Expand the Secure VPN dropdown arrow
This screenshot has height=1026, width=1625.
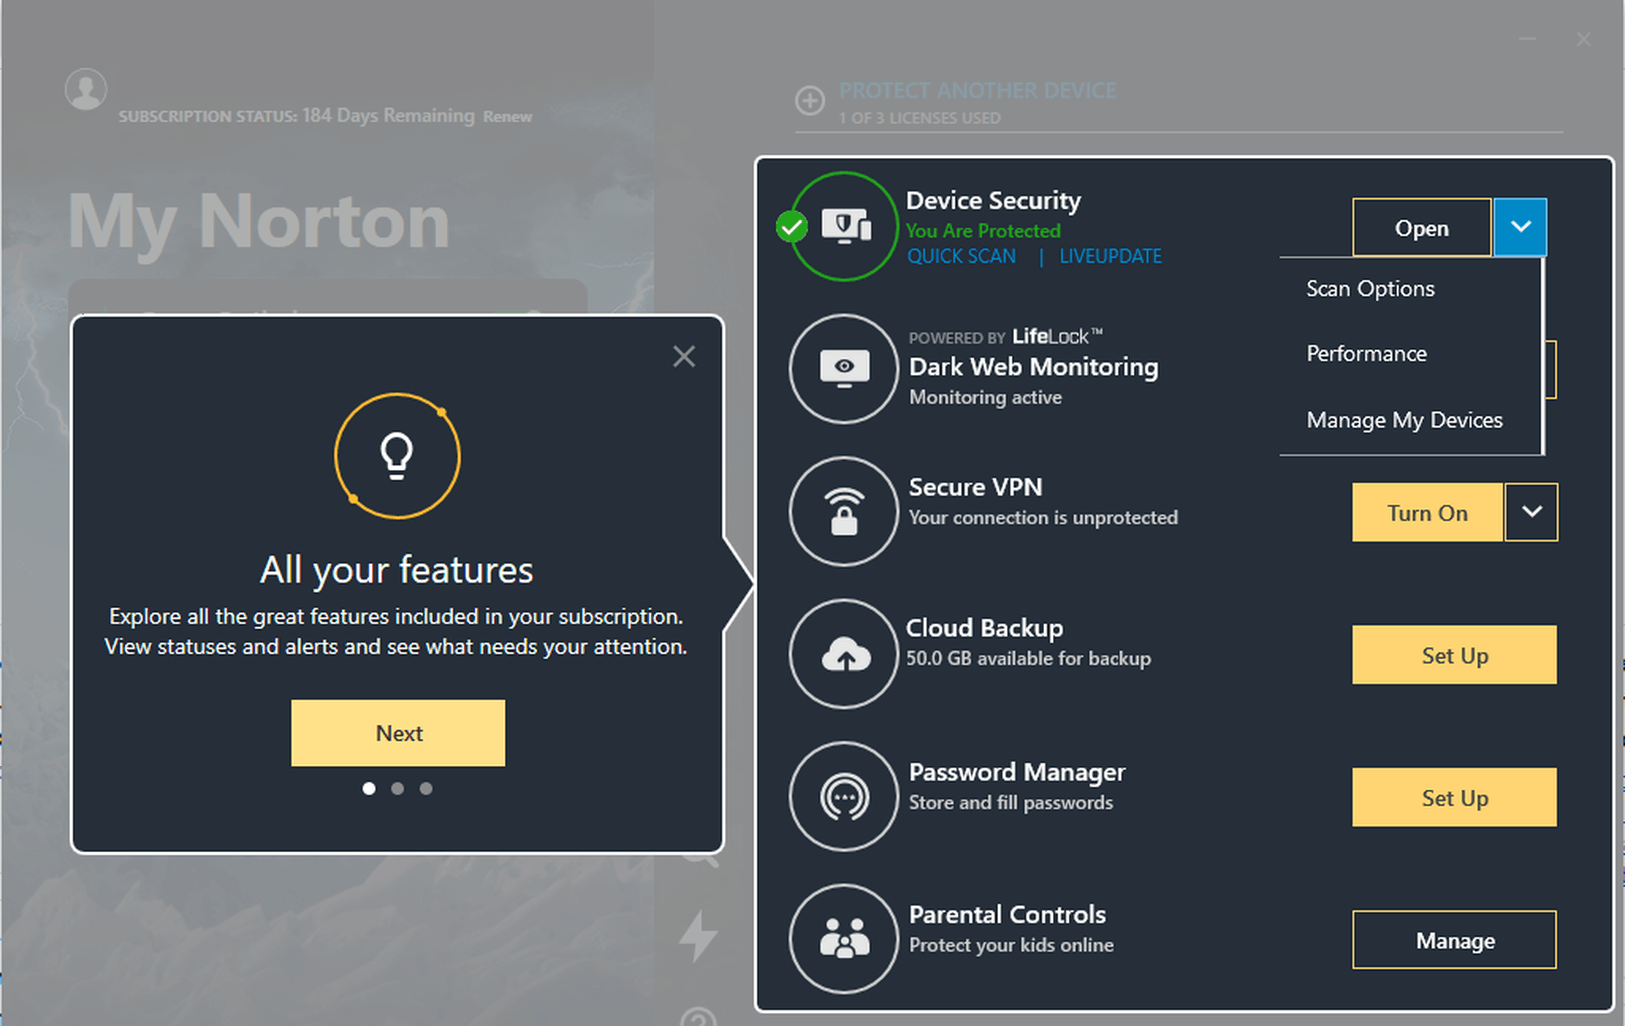(x=1531, y=512)
